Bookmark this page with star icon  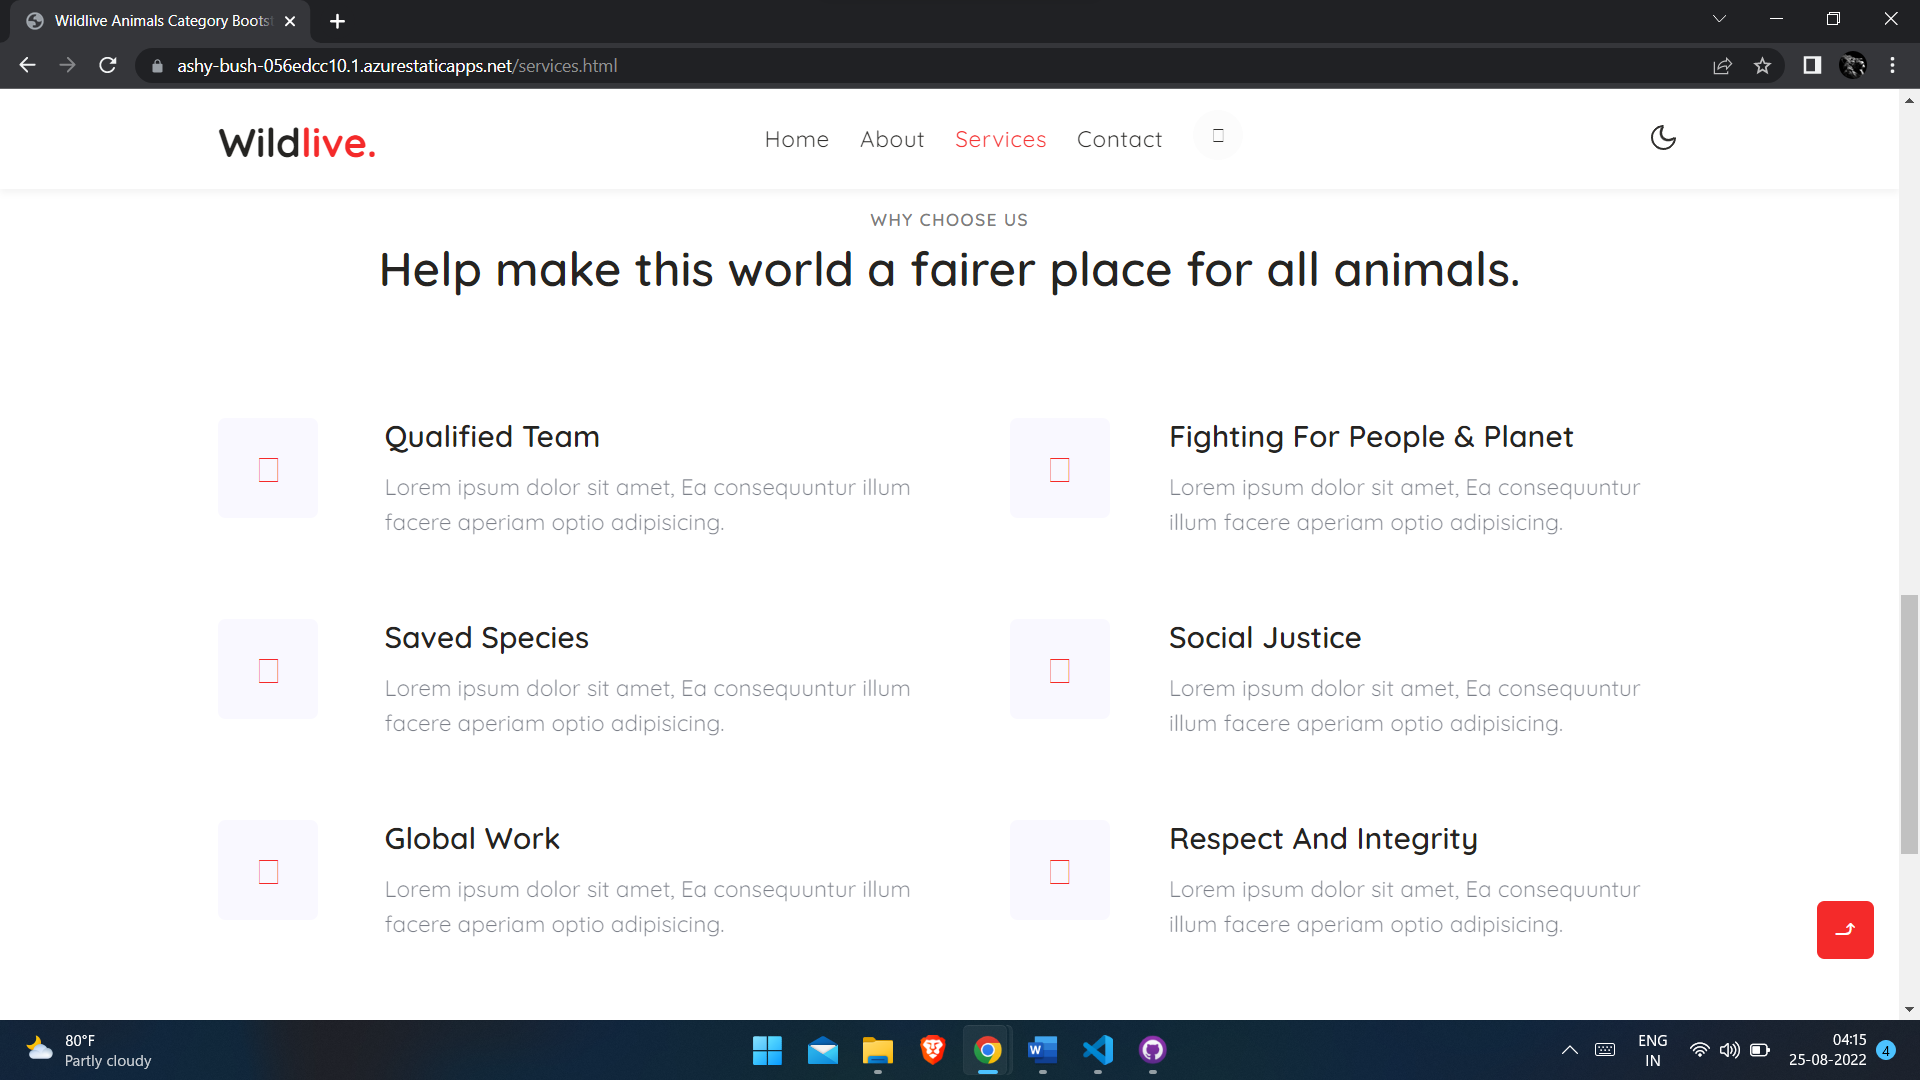click(1762, 66)
